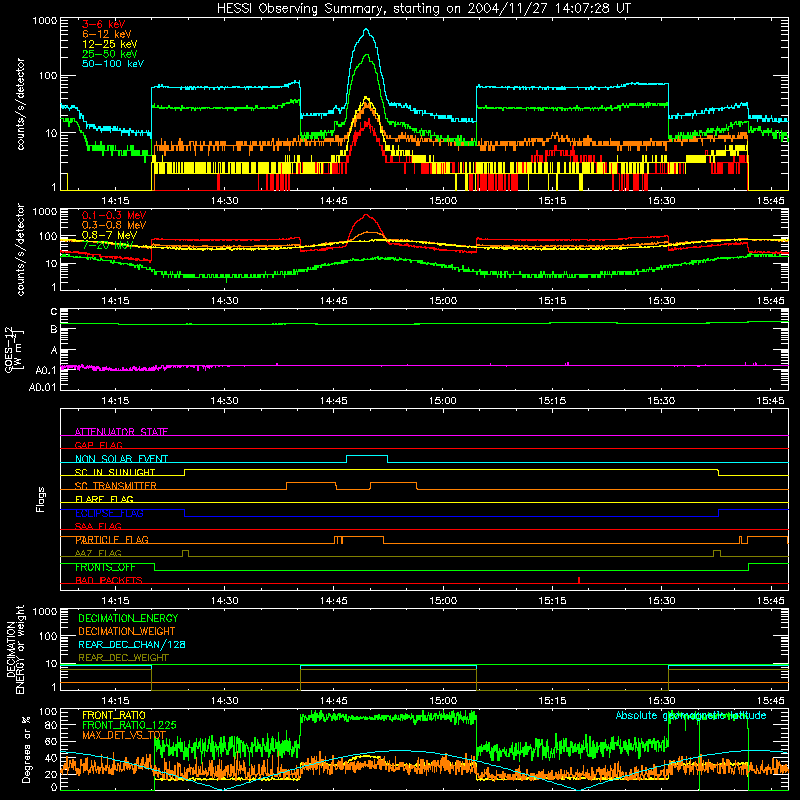This screenshot has width=800, height=800.
Task: Click the red 0.1-0.3 MeV curve peak
Action: pos(366,215)
